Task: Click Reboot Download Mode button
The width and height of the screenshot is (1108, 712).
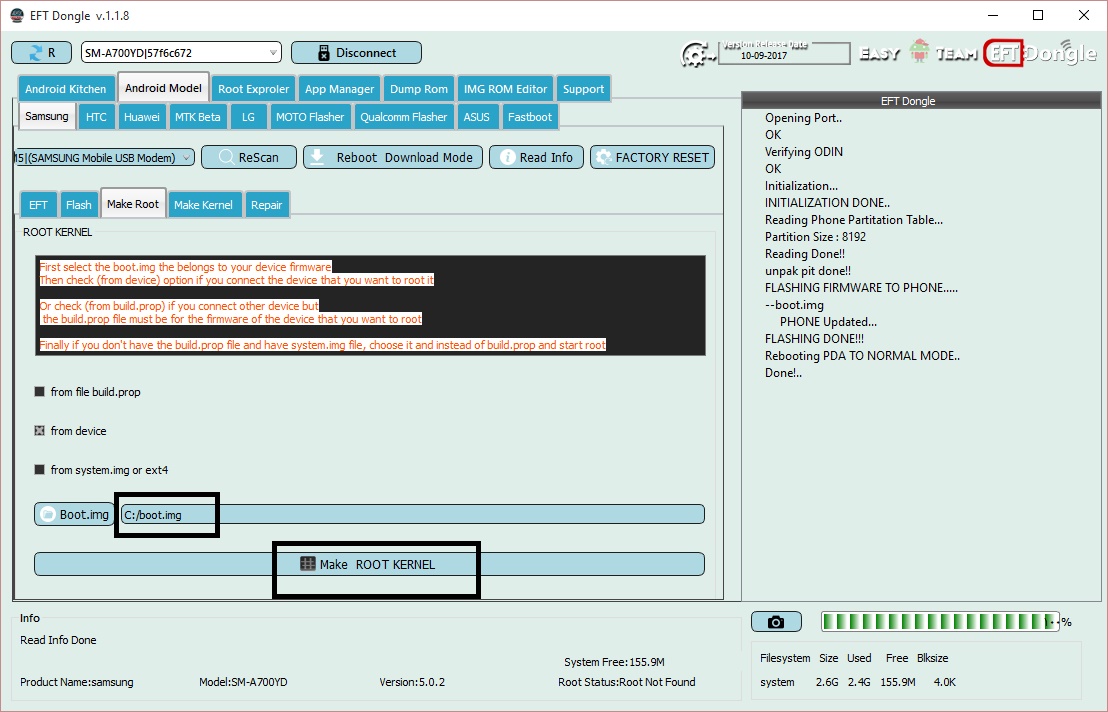Action: point(393,158)
